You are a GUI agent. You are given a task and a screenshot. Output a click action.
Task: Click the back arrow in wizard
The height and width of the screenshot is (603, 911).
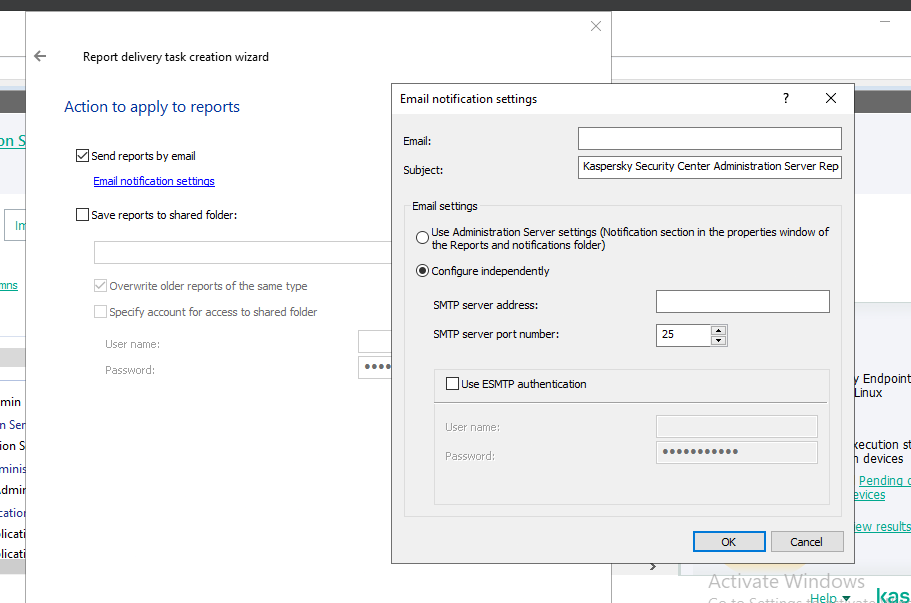tap(40, 57)
